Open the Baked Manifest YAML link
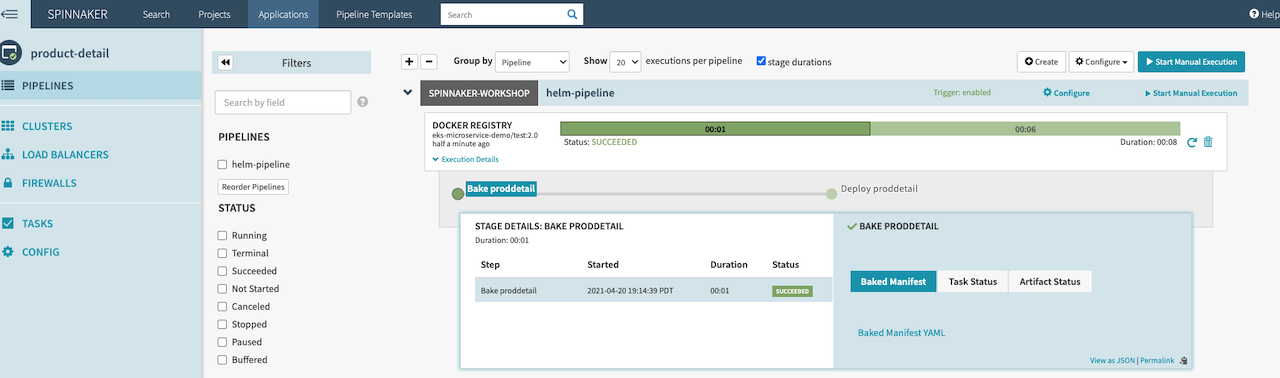This screenshot has width=1280, height=378. (901, 333)
